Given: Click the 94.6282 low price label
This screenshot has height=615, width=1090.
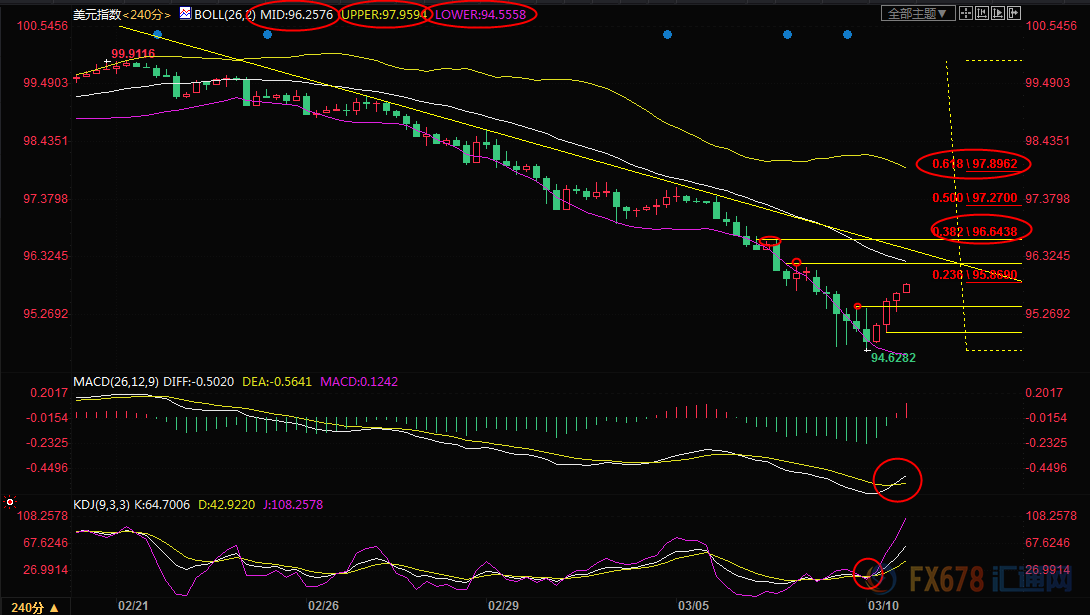Looking at the screenshot, I should tap(893, 357).
